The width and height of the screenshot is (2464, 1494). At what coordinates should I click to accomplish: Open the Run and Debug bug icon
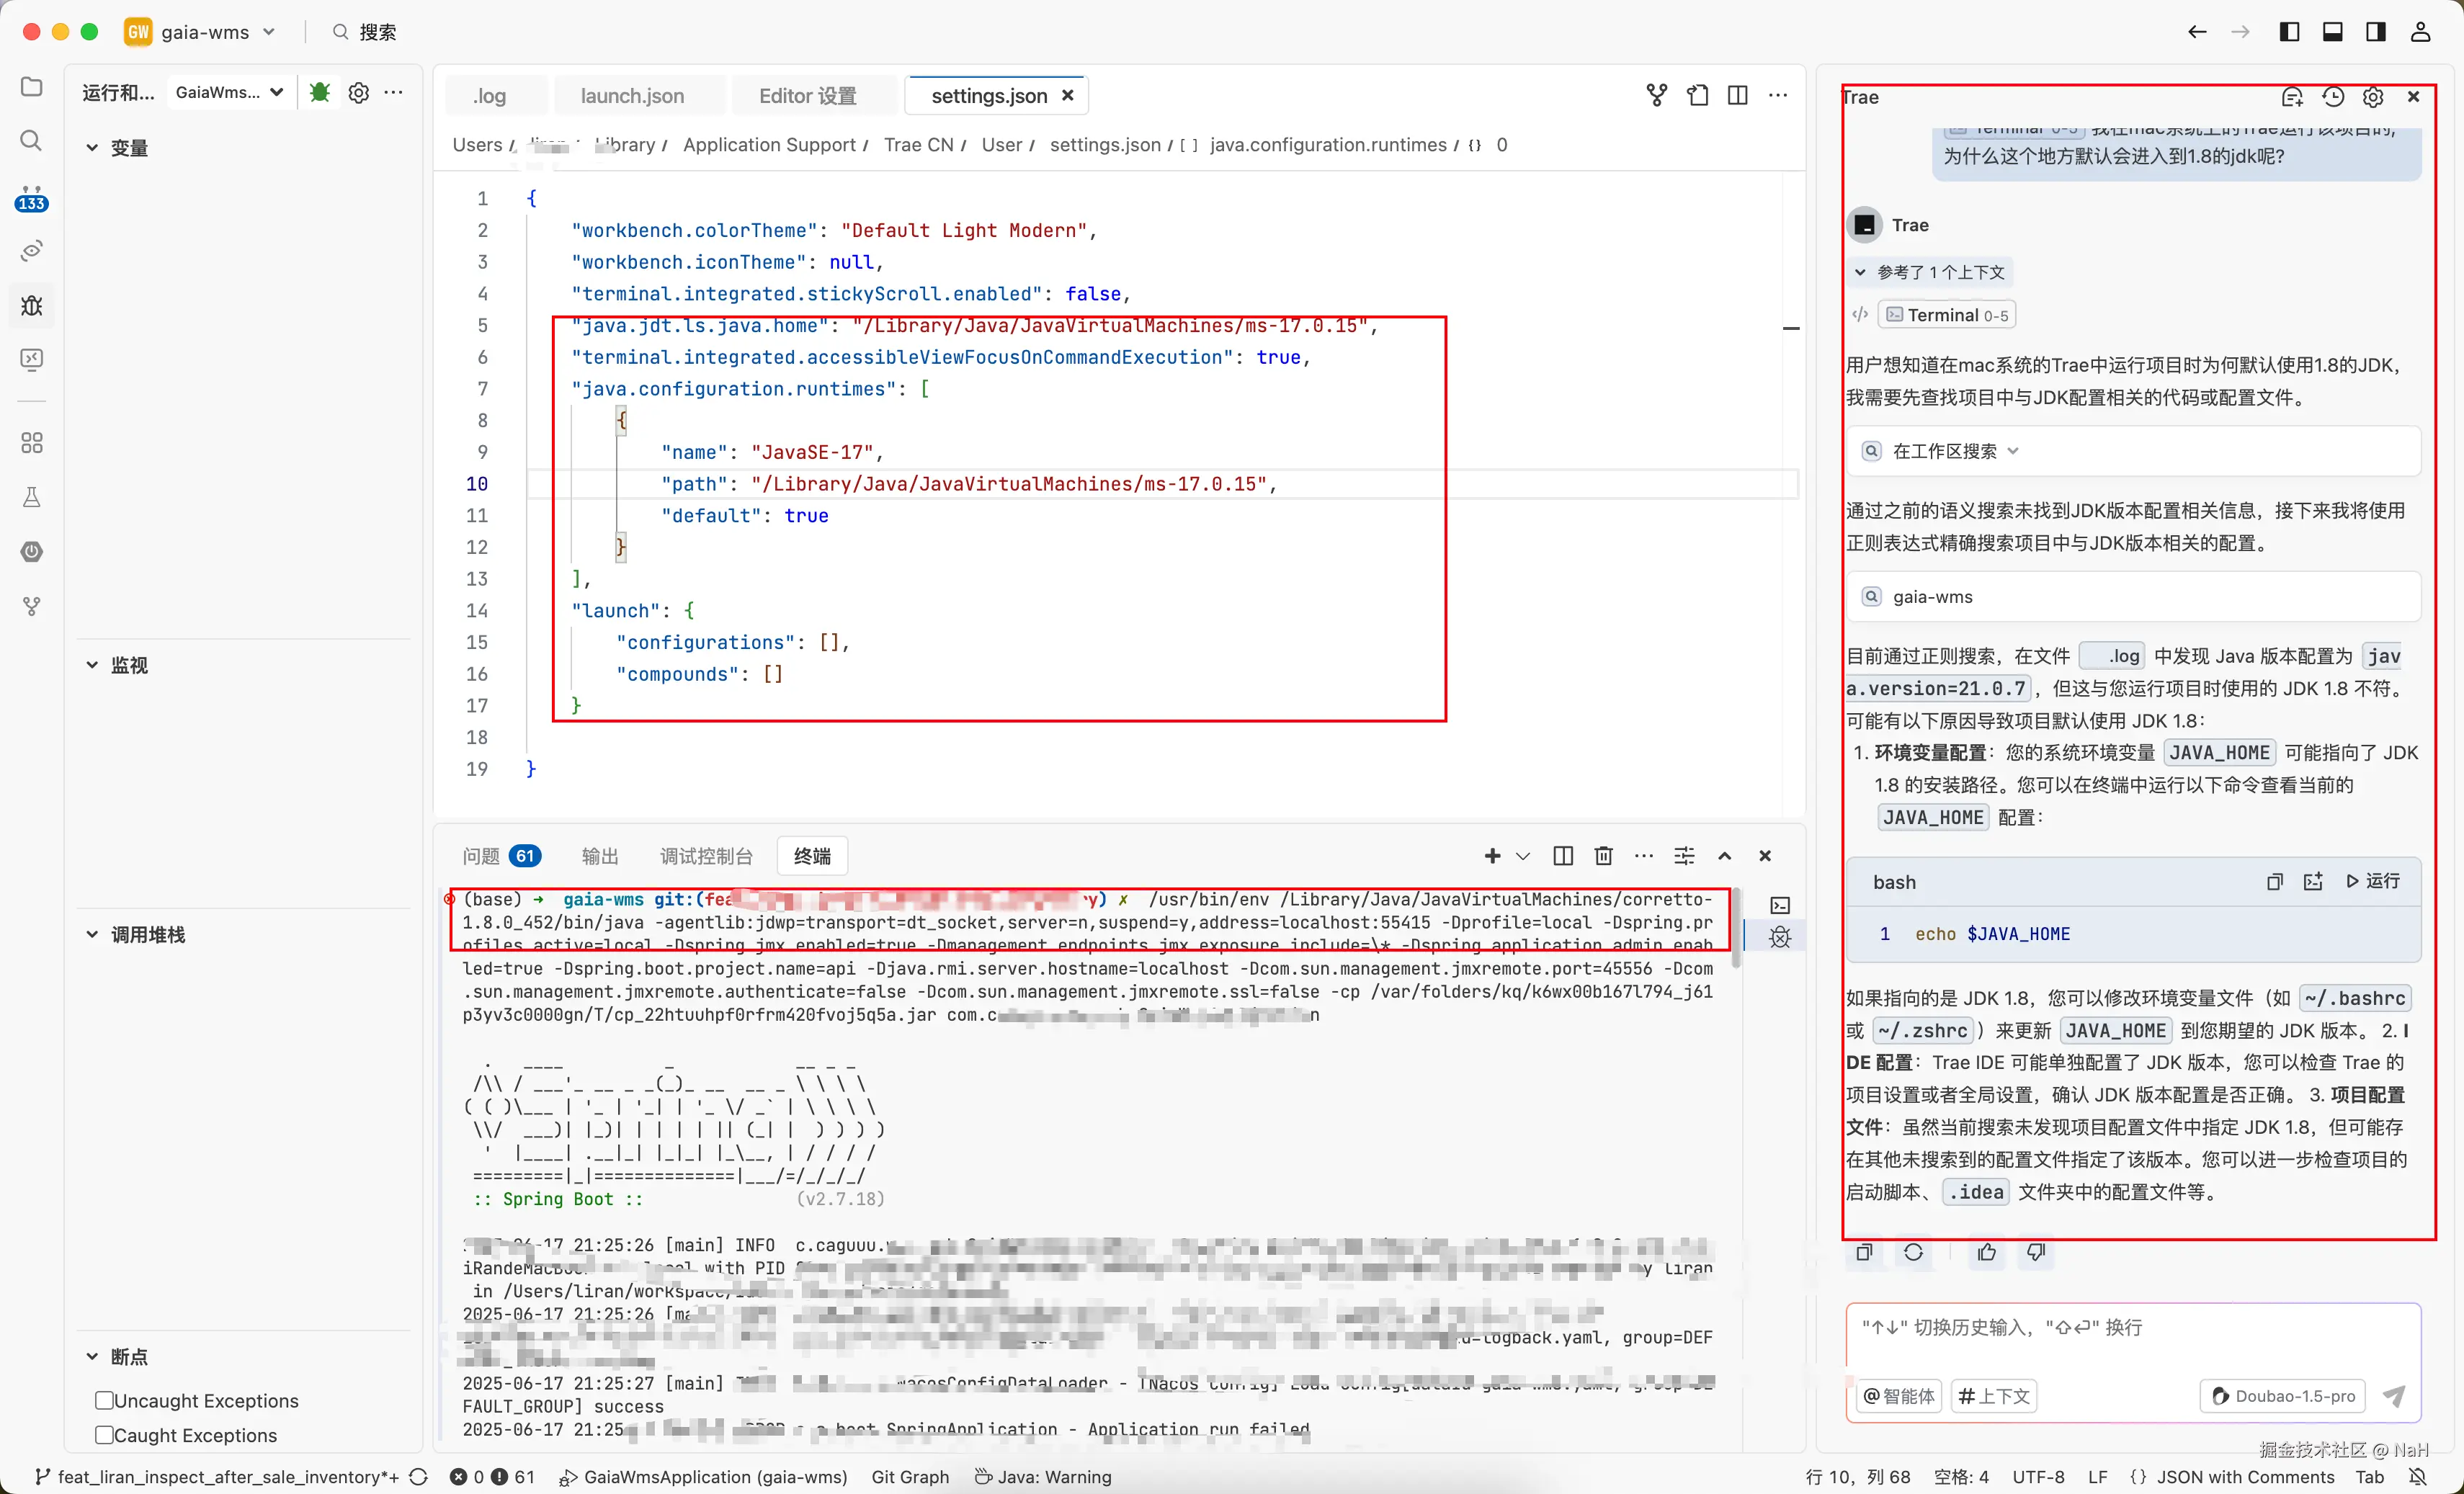[x=32, y=305]
